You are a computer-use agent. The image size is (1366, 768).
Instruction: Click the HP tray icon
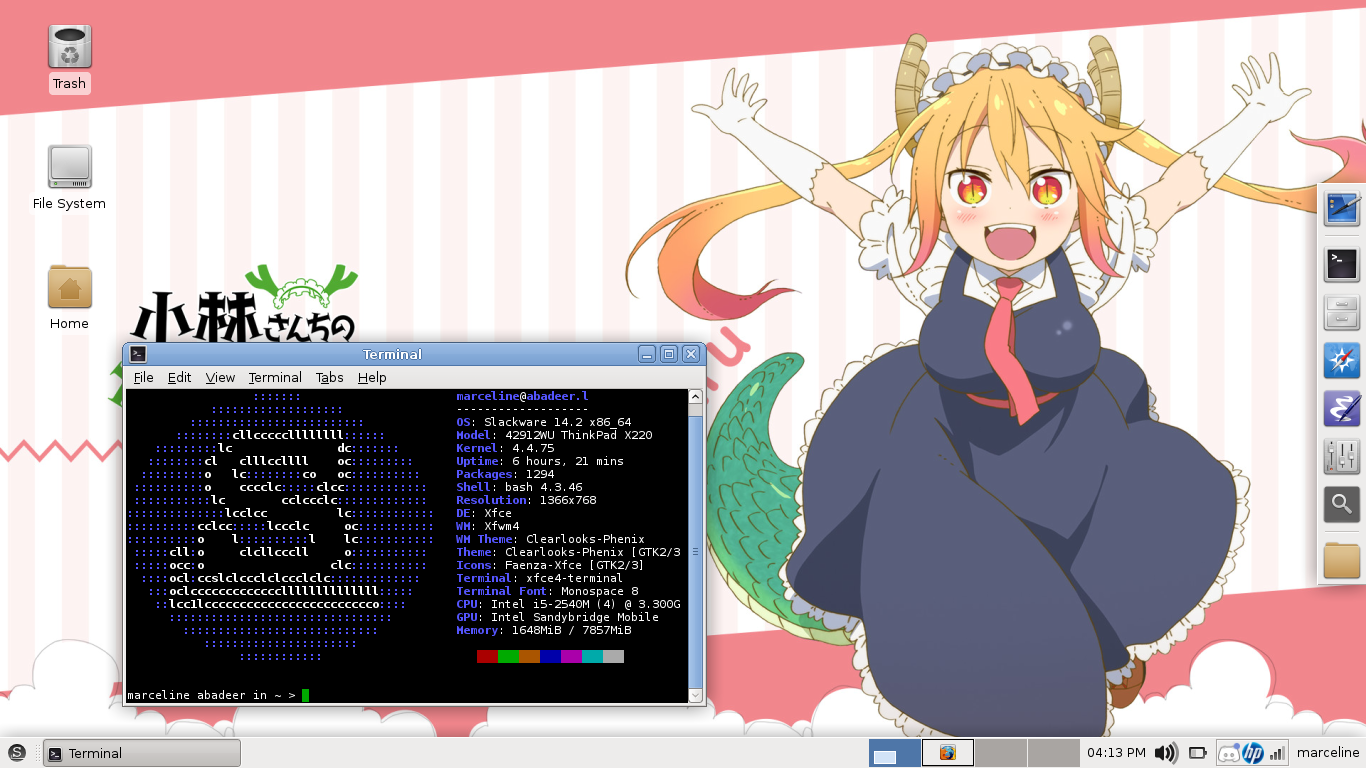click(1252, 753)
